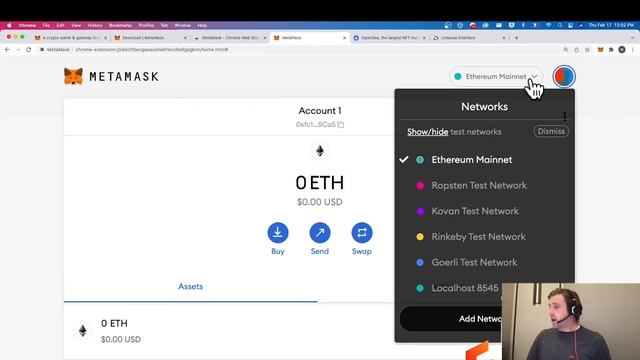Click the checkmark beside Ethereum Mainnet
Image resolution: width=640 pixels, height=360 pixels.
404,160
